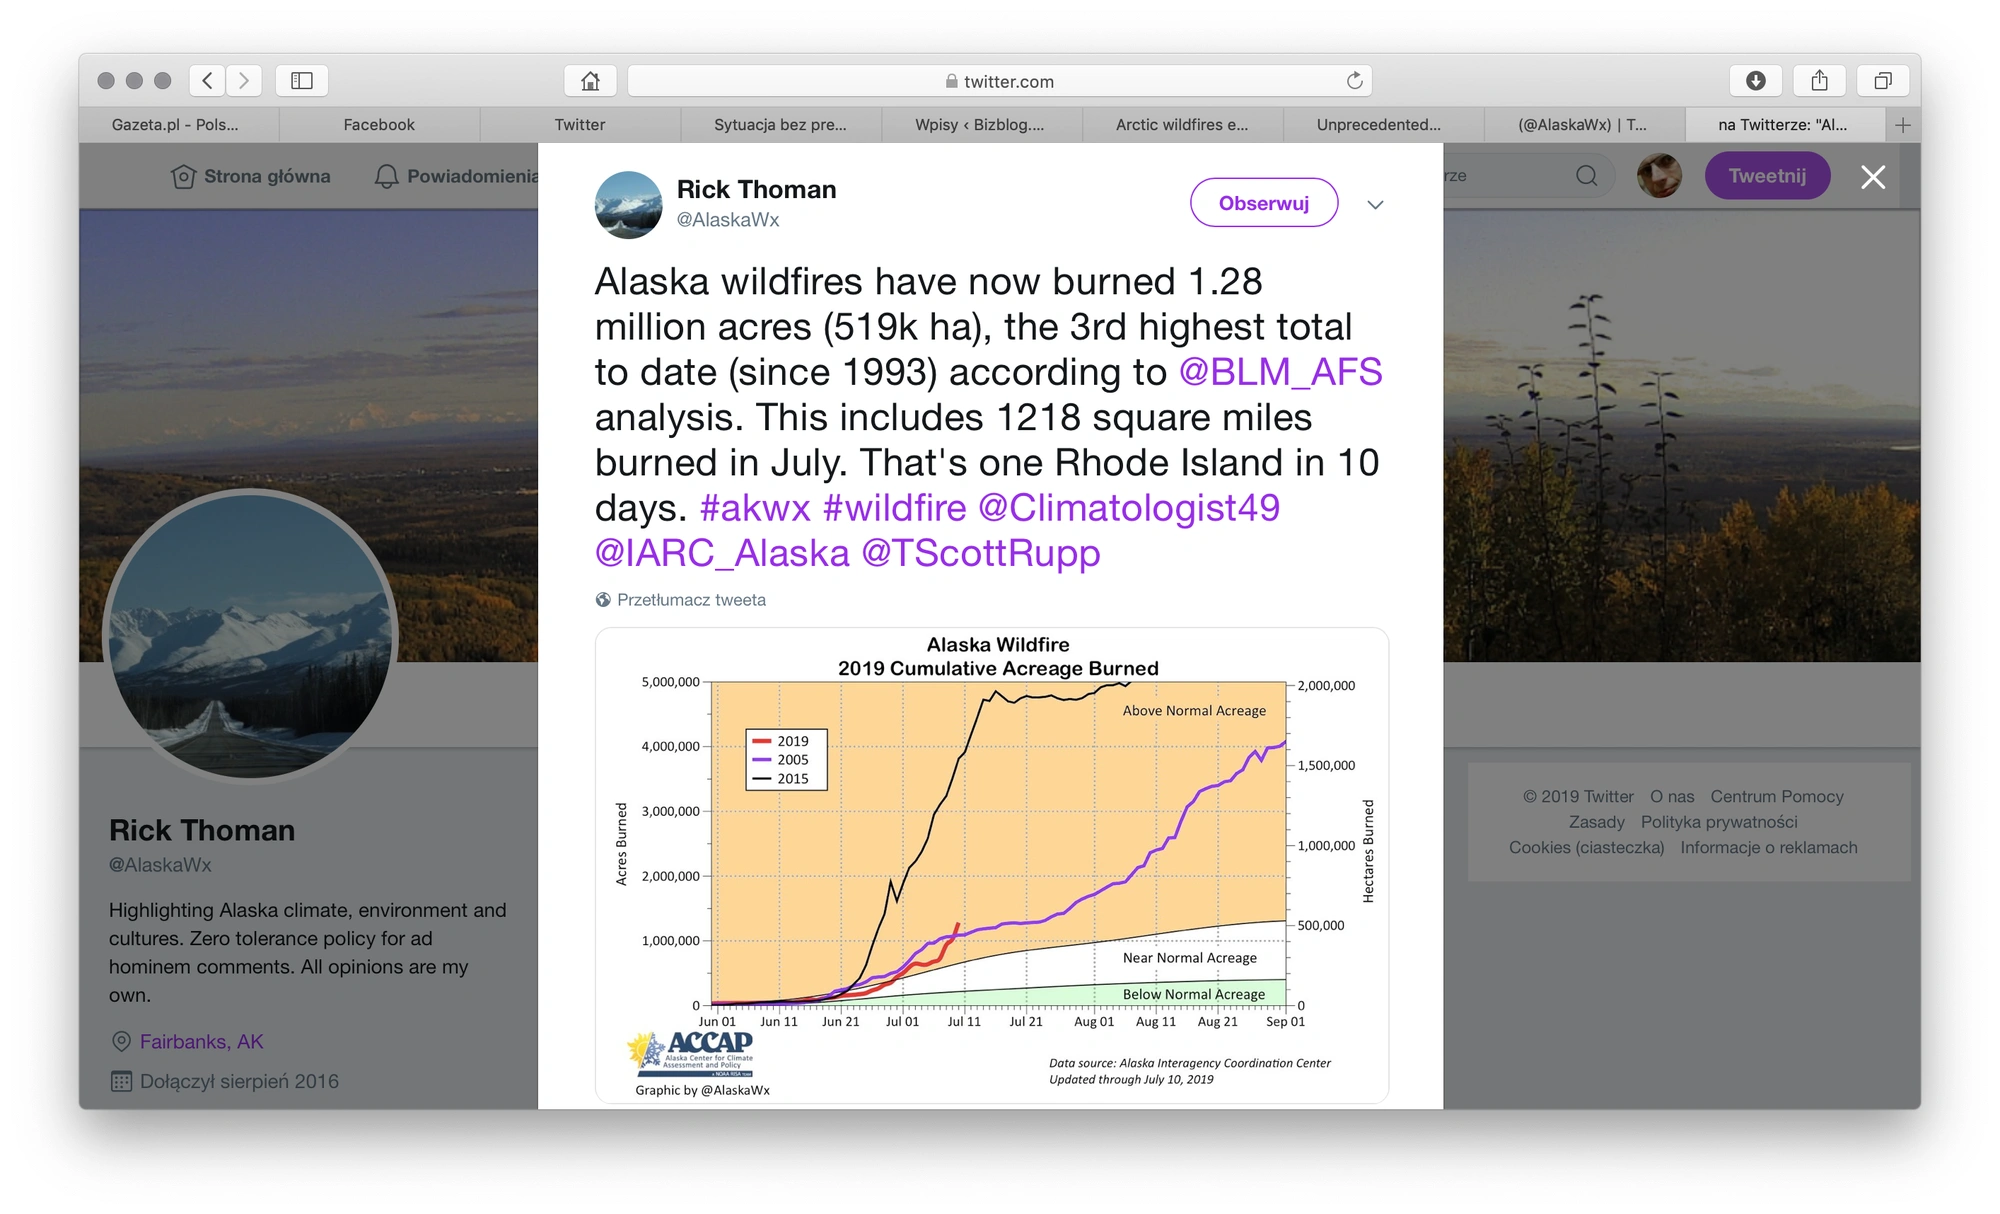The width and height of the screenshot is (2000, 1214).
Task: Open the user avatar menu in Twitter header
Action: tap(1659, 176)
